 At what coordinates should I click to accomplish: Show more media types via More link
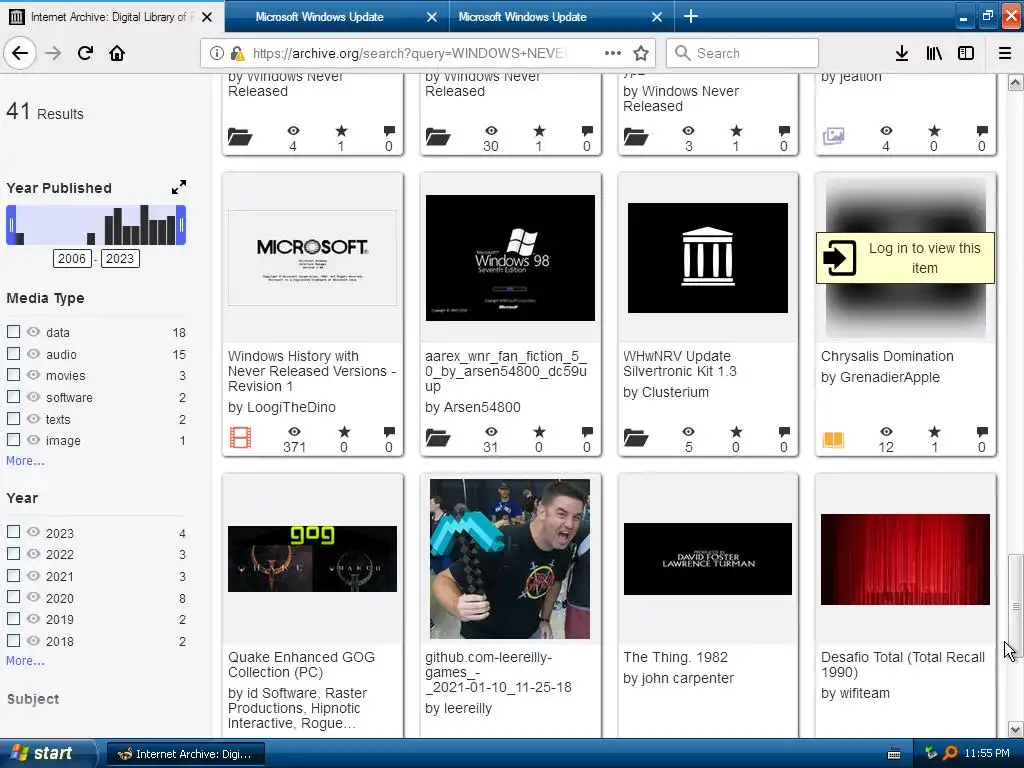[25, 460]
